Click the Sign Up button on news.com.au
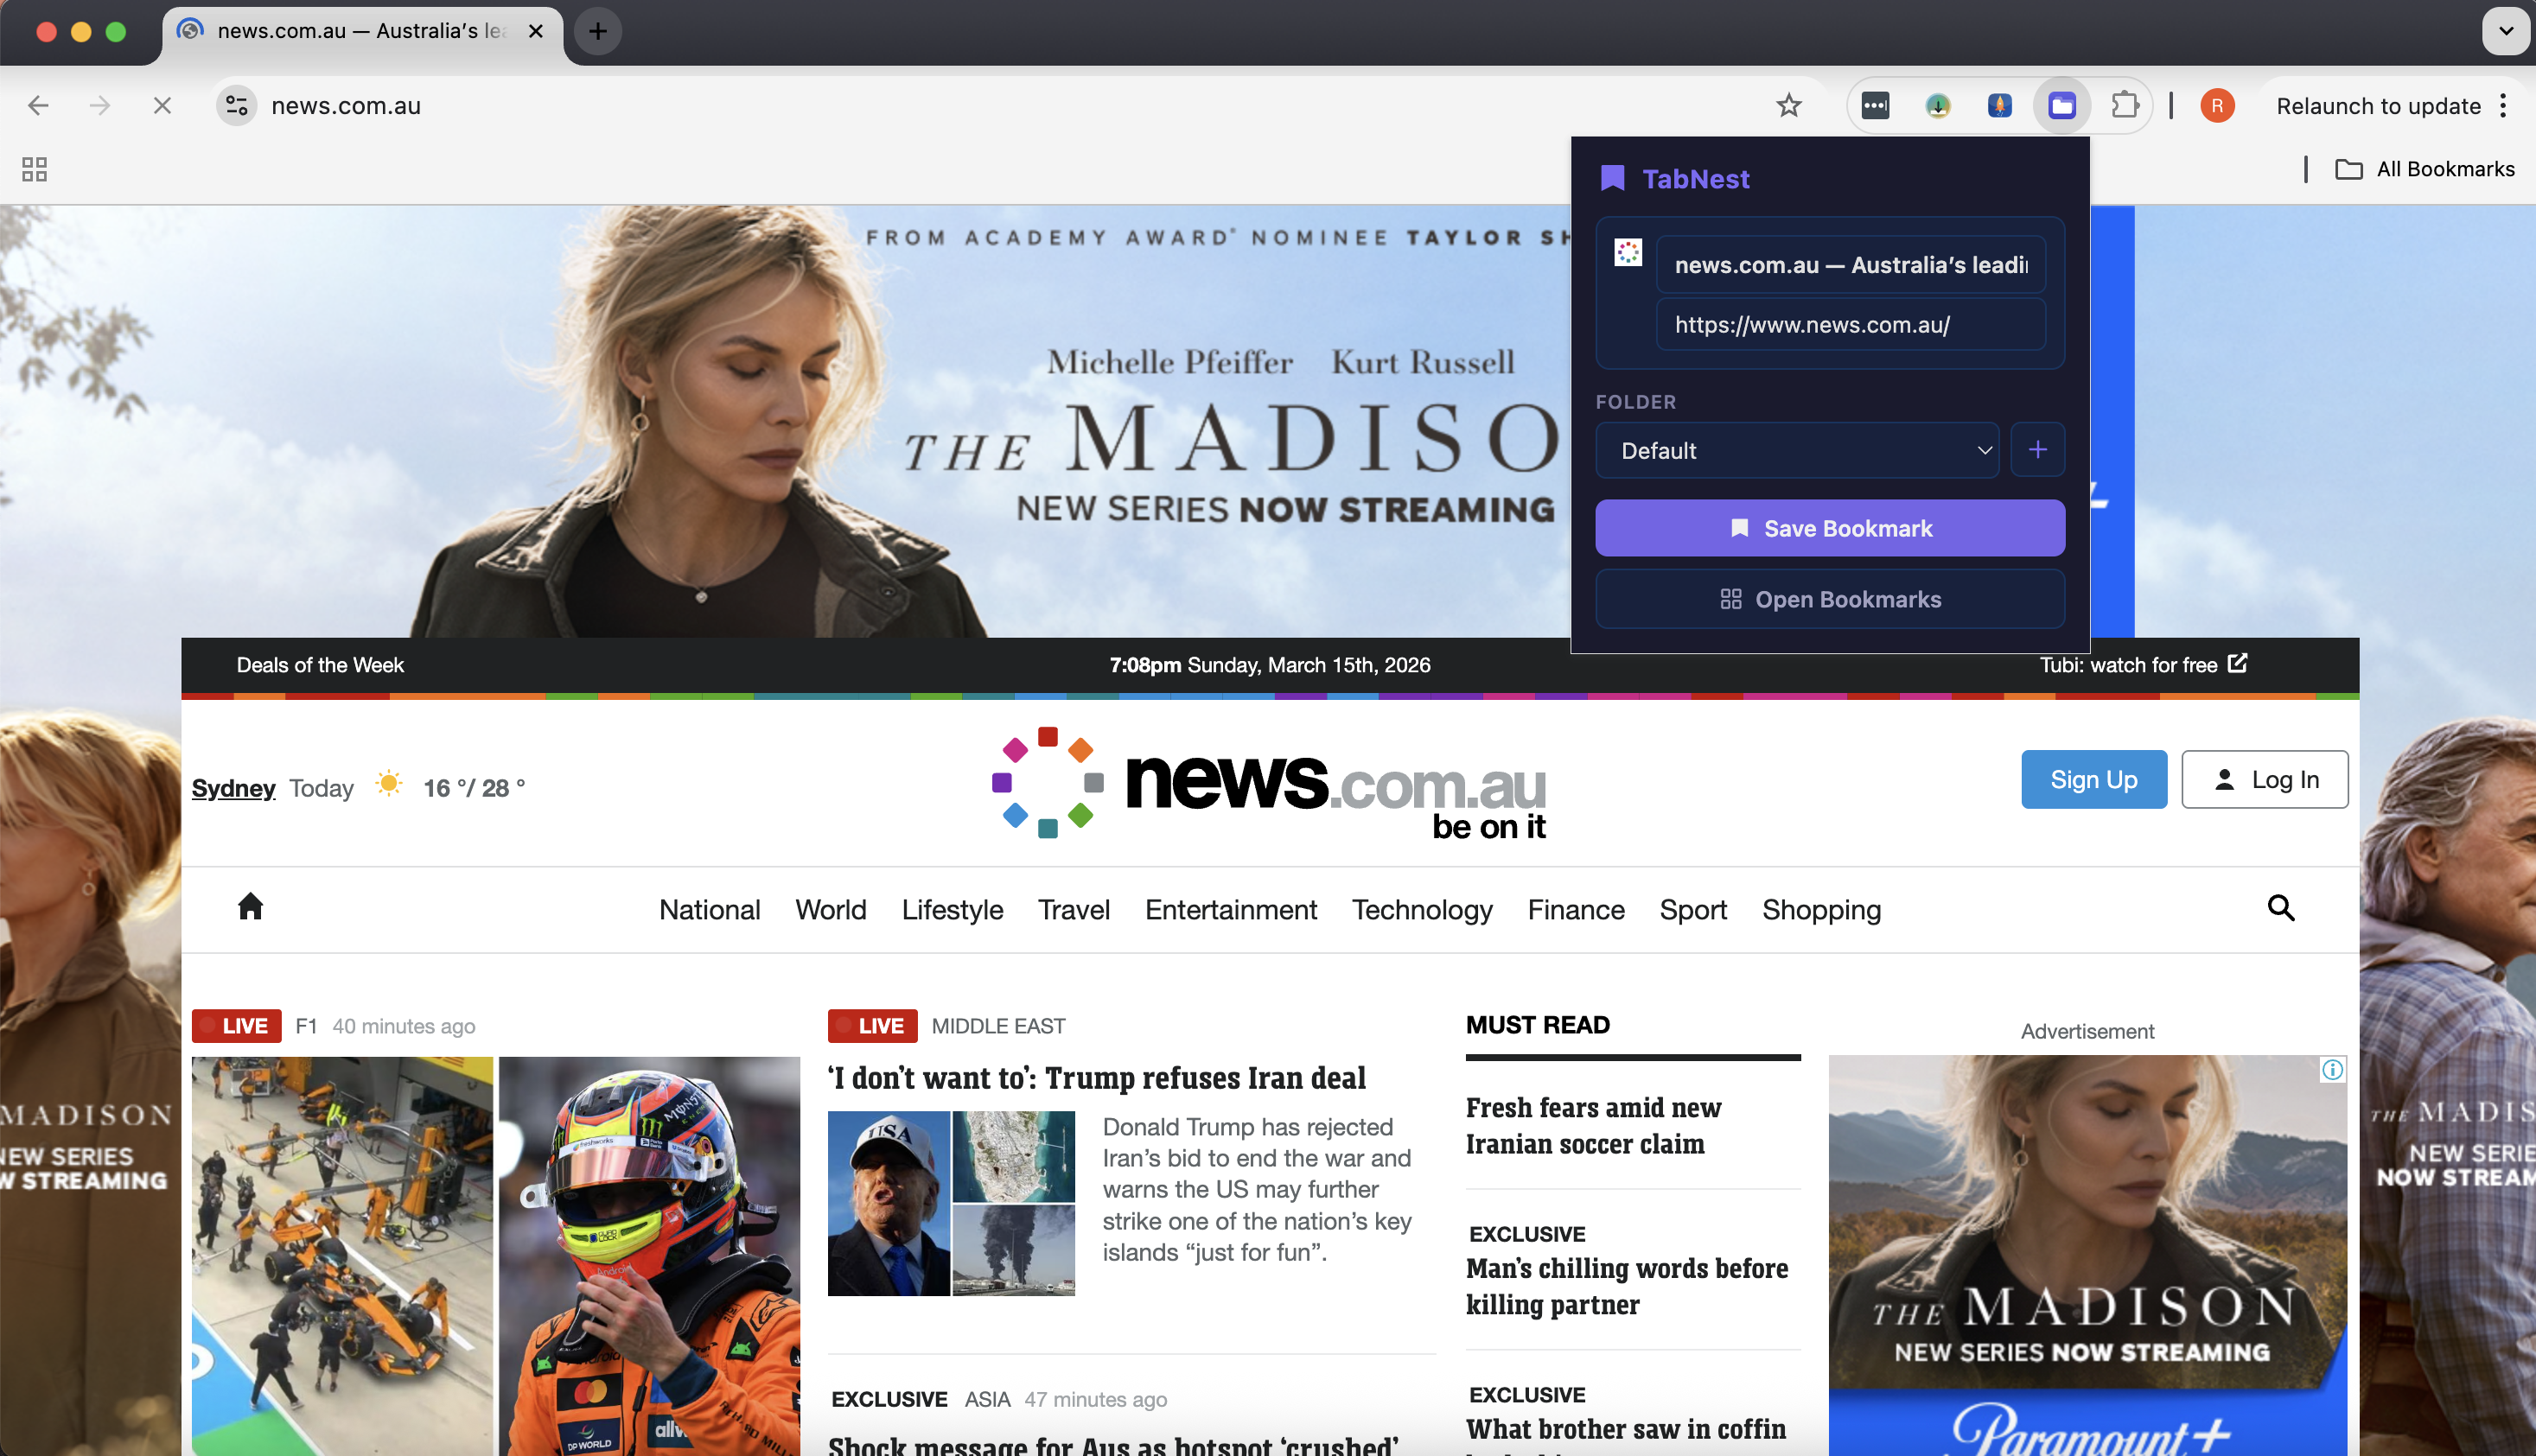The width and height of the screenshot is (2536, 1456). pos(2093,779)
